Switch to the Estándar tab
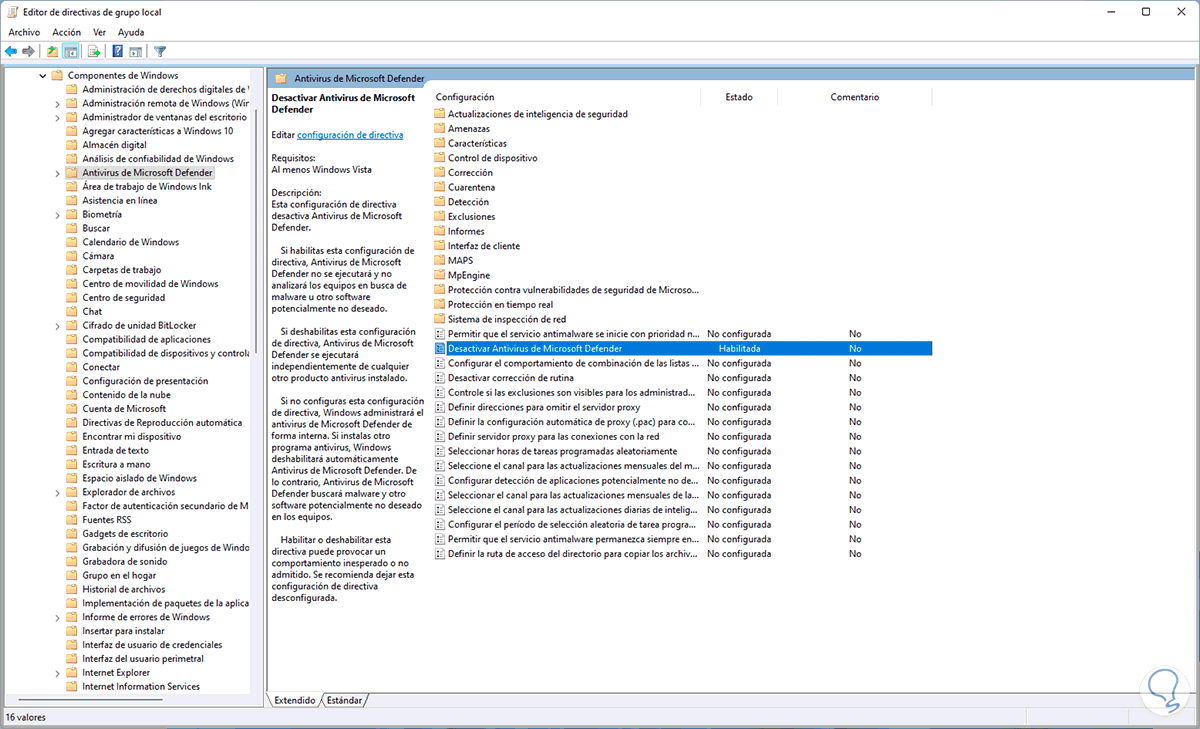 pyautogui.click(x=344, y=700)
